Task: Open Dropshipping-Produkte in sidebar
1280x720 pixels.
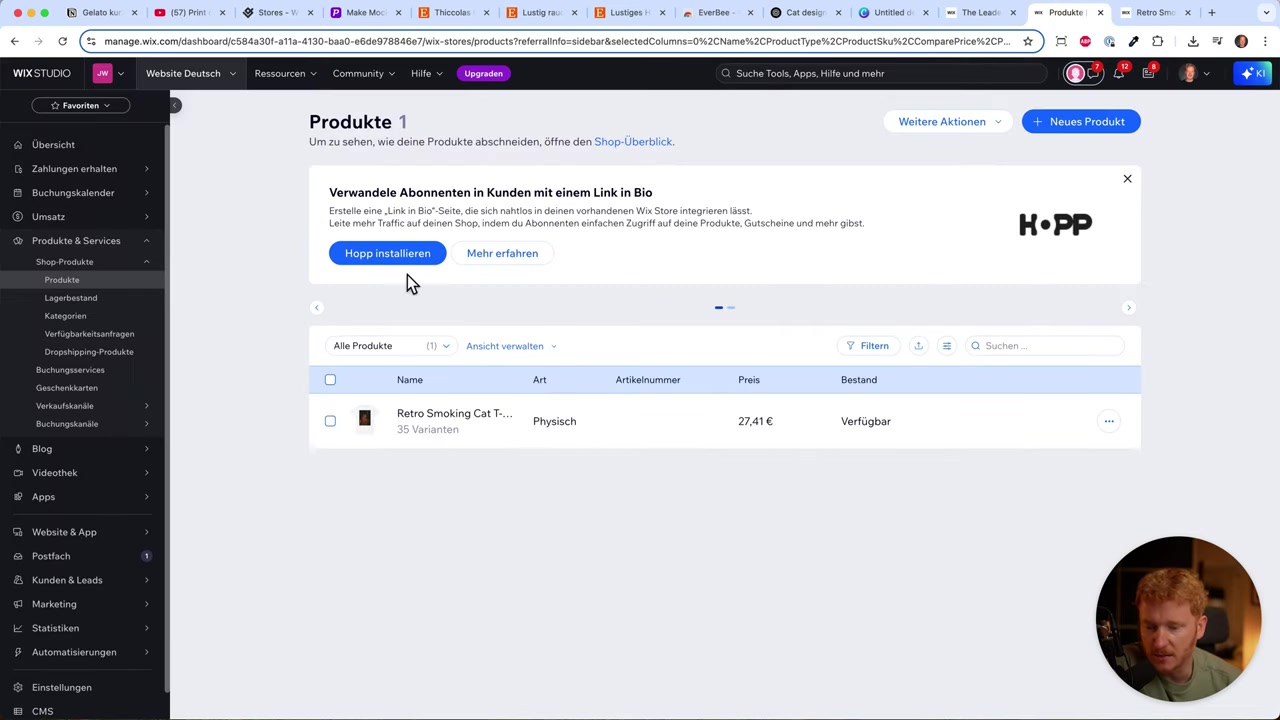Action: (x=89, y=352)
